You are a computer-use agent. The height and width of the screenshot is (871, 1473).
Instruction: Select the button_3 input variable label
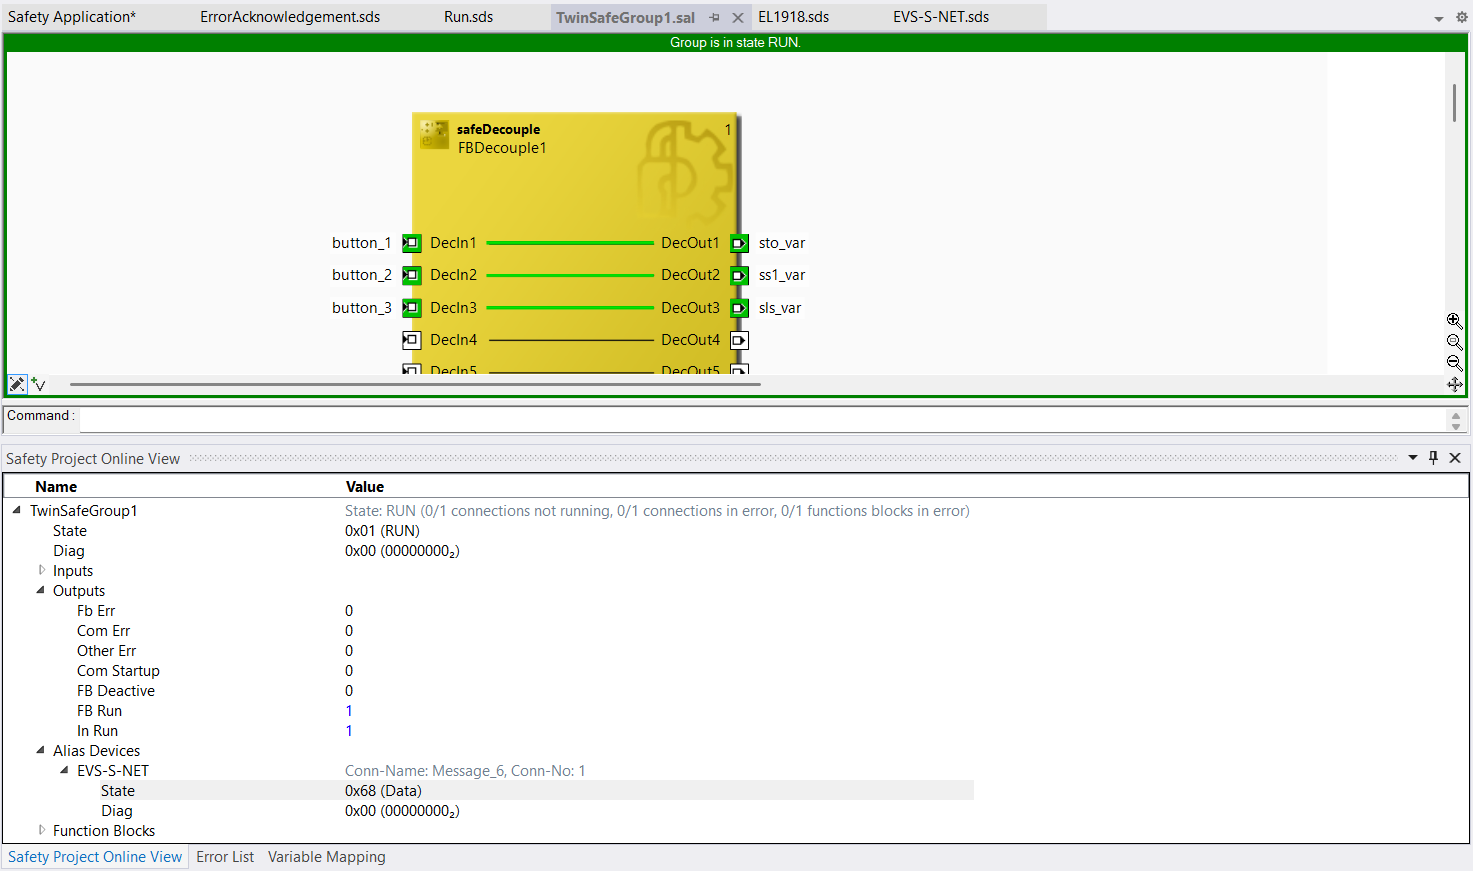pyautogui.click(x=362, y=308)
